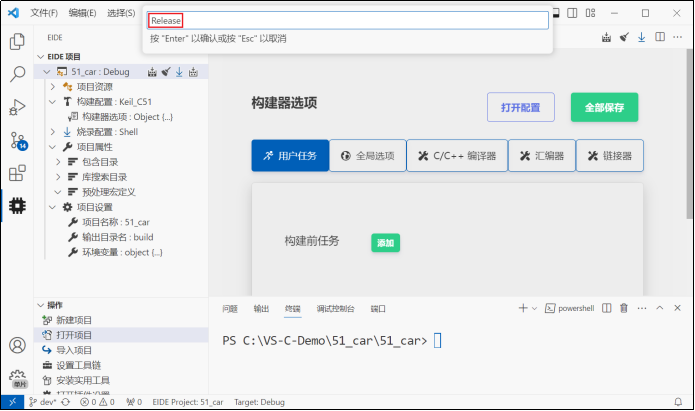The image size is (695, 411).
Task: Expand the 项目资源 node
Action: pos(53,86)
